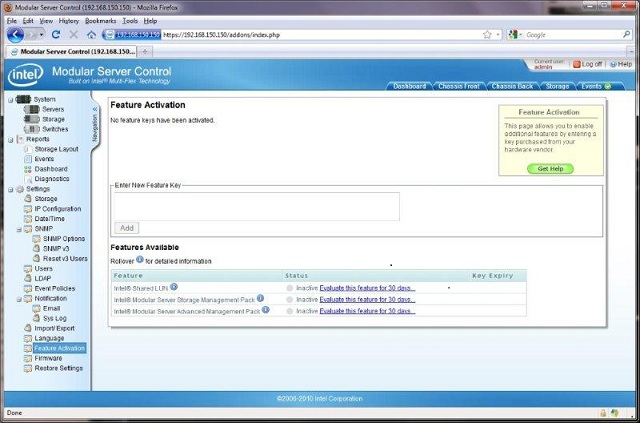The width and height of the screenshot is (640, 423).
Task: Click the Restore Settings folder icon
Action: [x=28, y=368]
